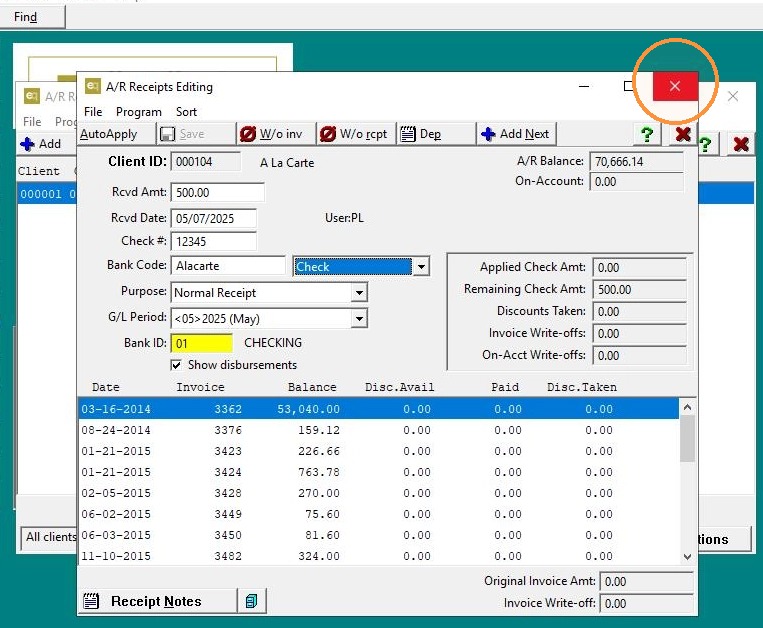The height and width of the screenshot is (628, 763).
Task: Open File menu of background A/R window
Action: pos(32,122)
